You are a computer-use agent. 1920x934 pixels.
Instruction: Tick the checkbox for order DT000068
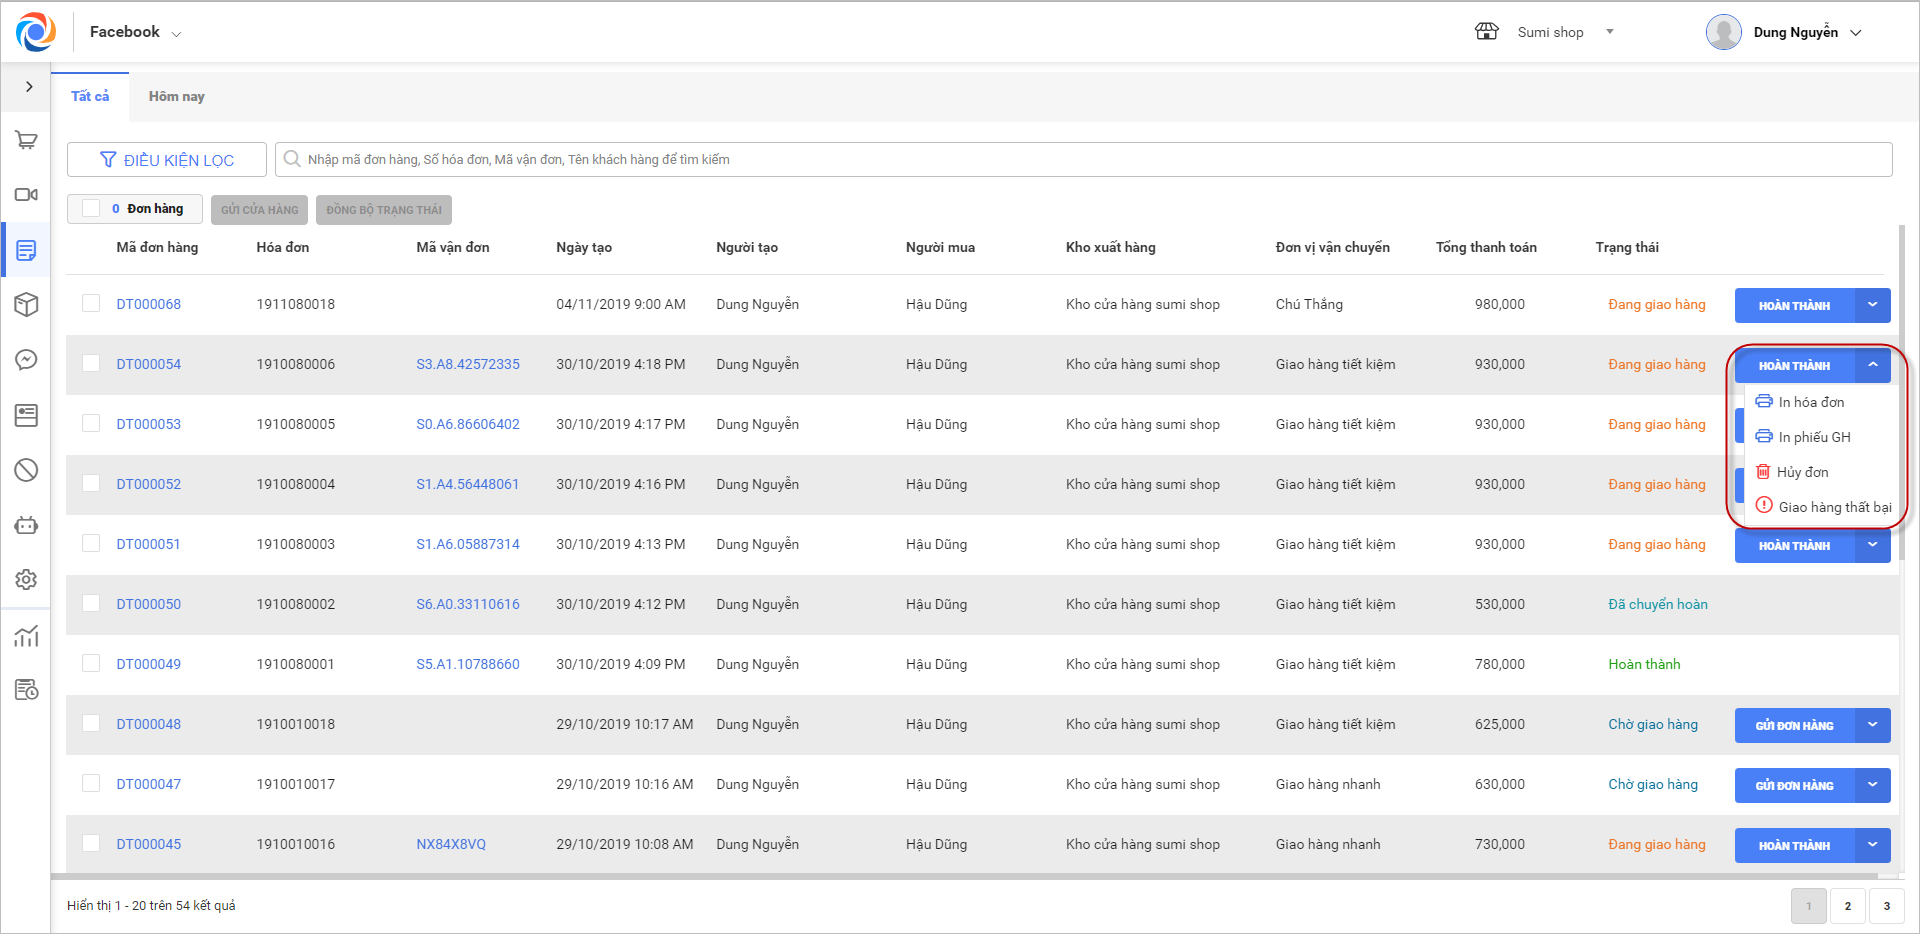pos(91,304)
